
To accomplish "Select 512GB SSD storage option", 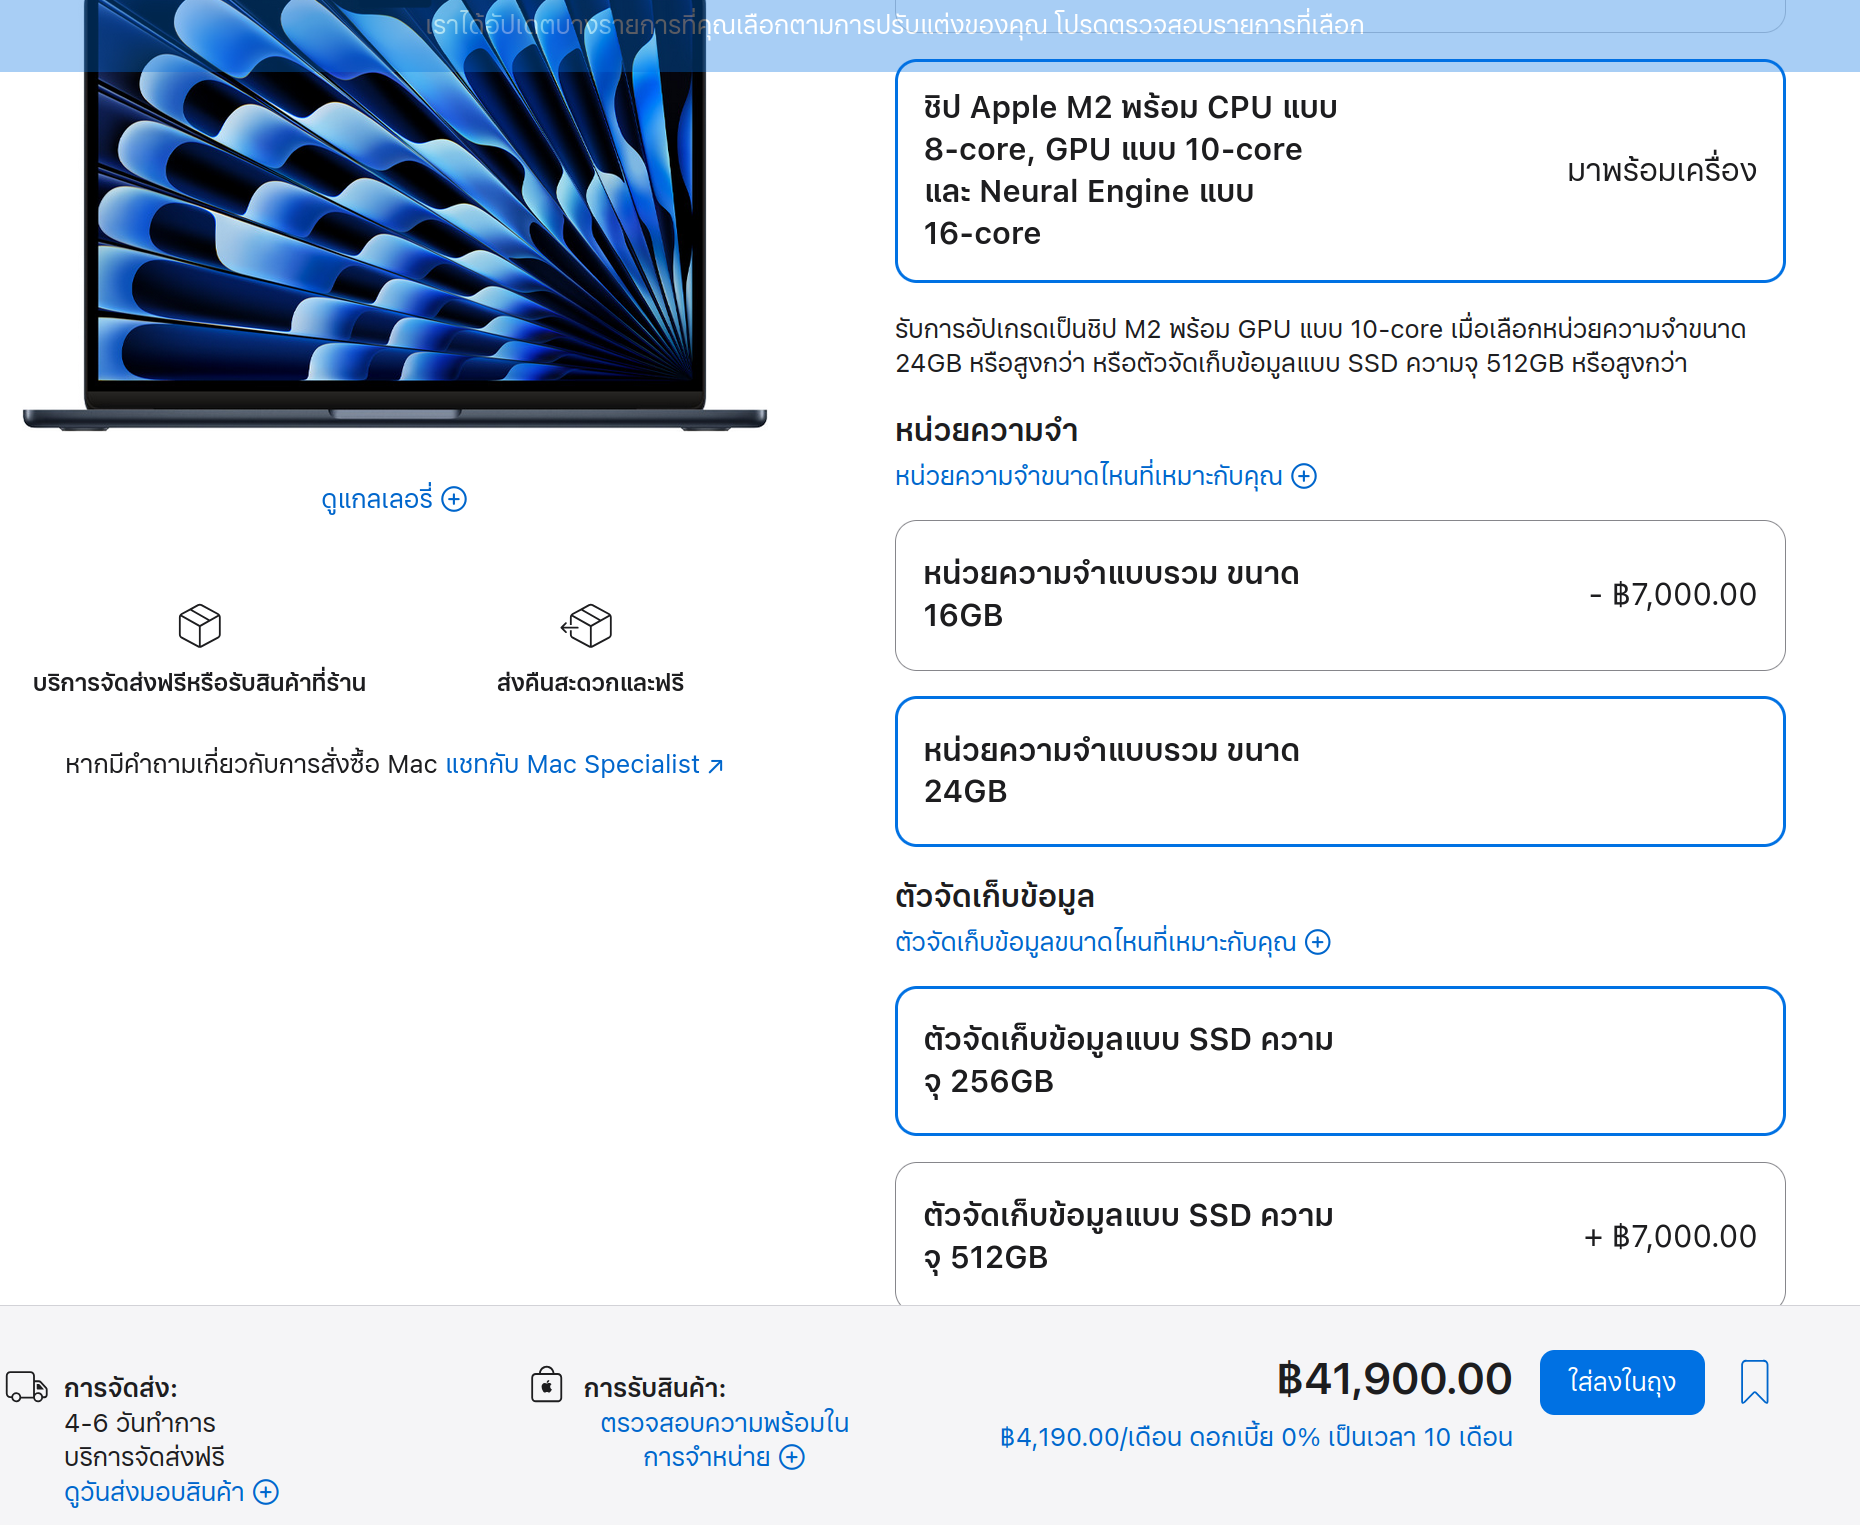I will pyautogui.click(x=1340, y=1235).
